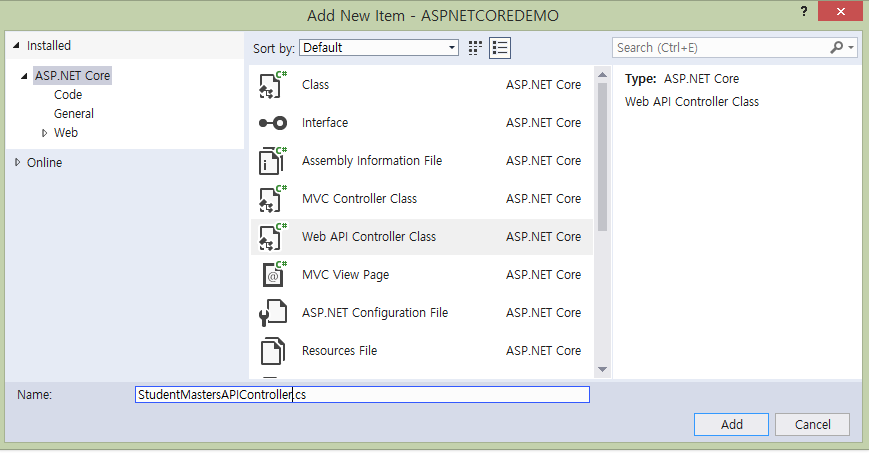
Task: Click 'MVC Controller Class' text
Action: (359, 199)
